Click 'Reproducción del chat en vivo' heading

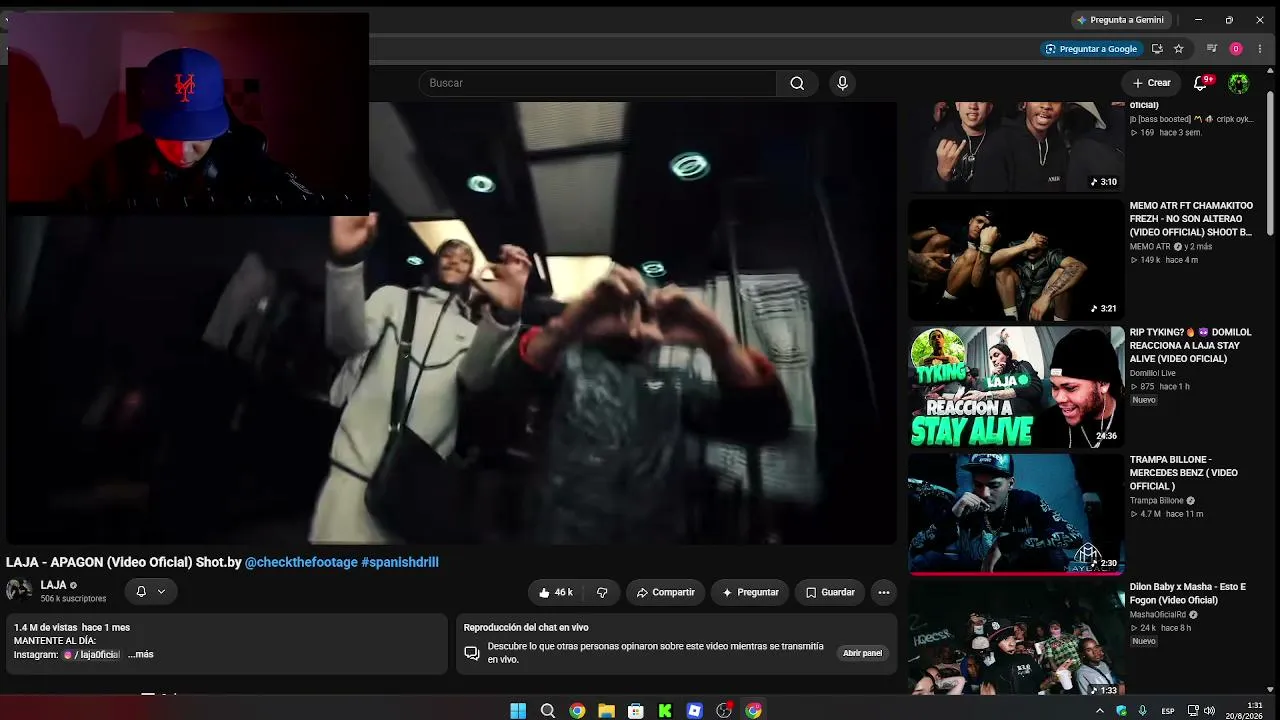pos(526,628)
